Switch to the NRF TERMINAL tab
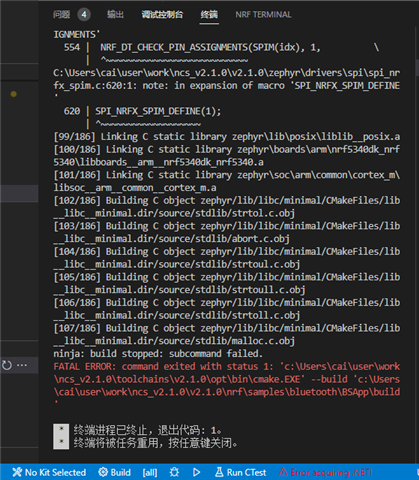The height and width of the screenshot is (480, 419). coord(263,15)
